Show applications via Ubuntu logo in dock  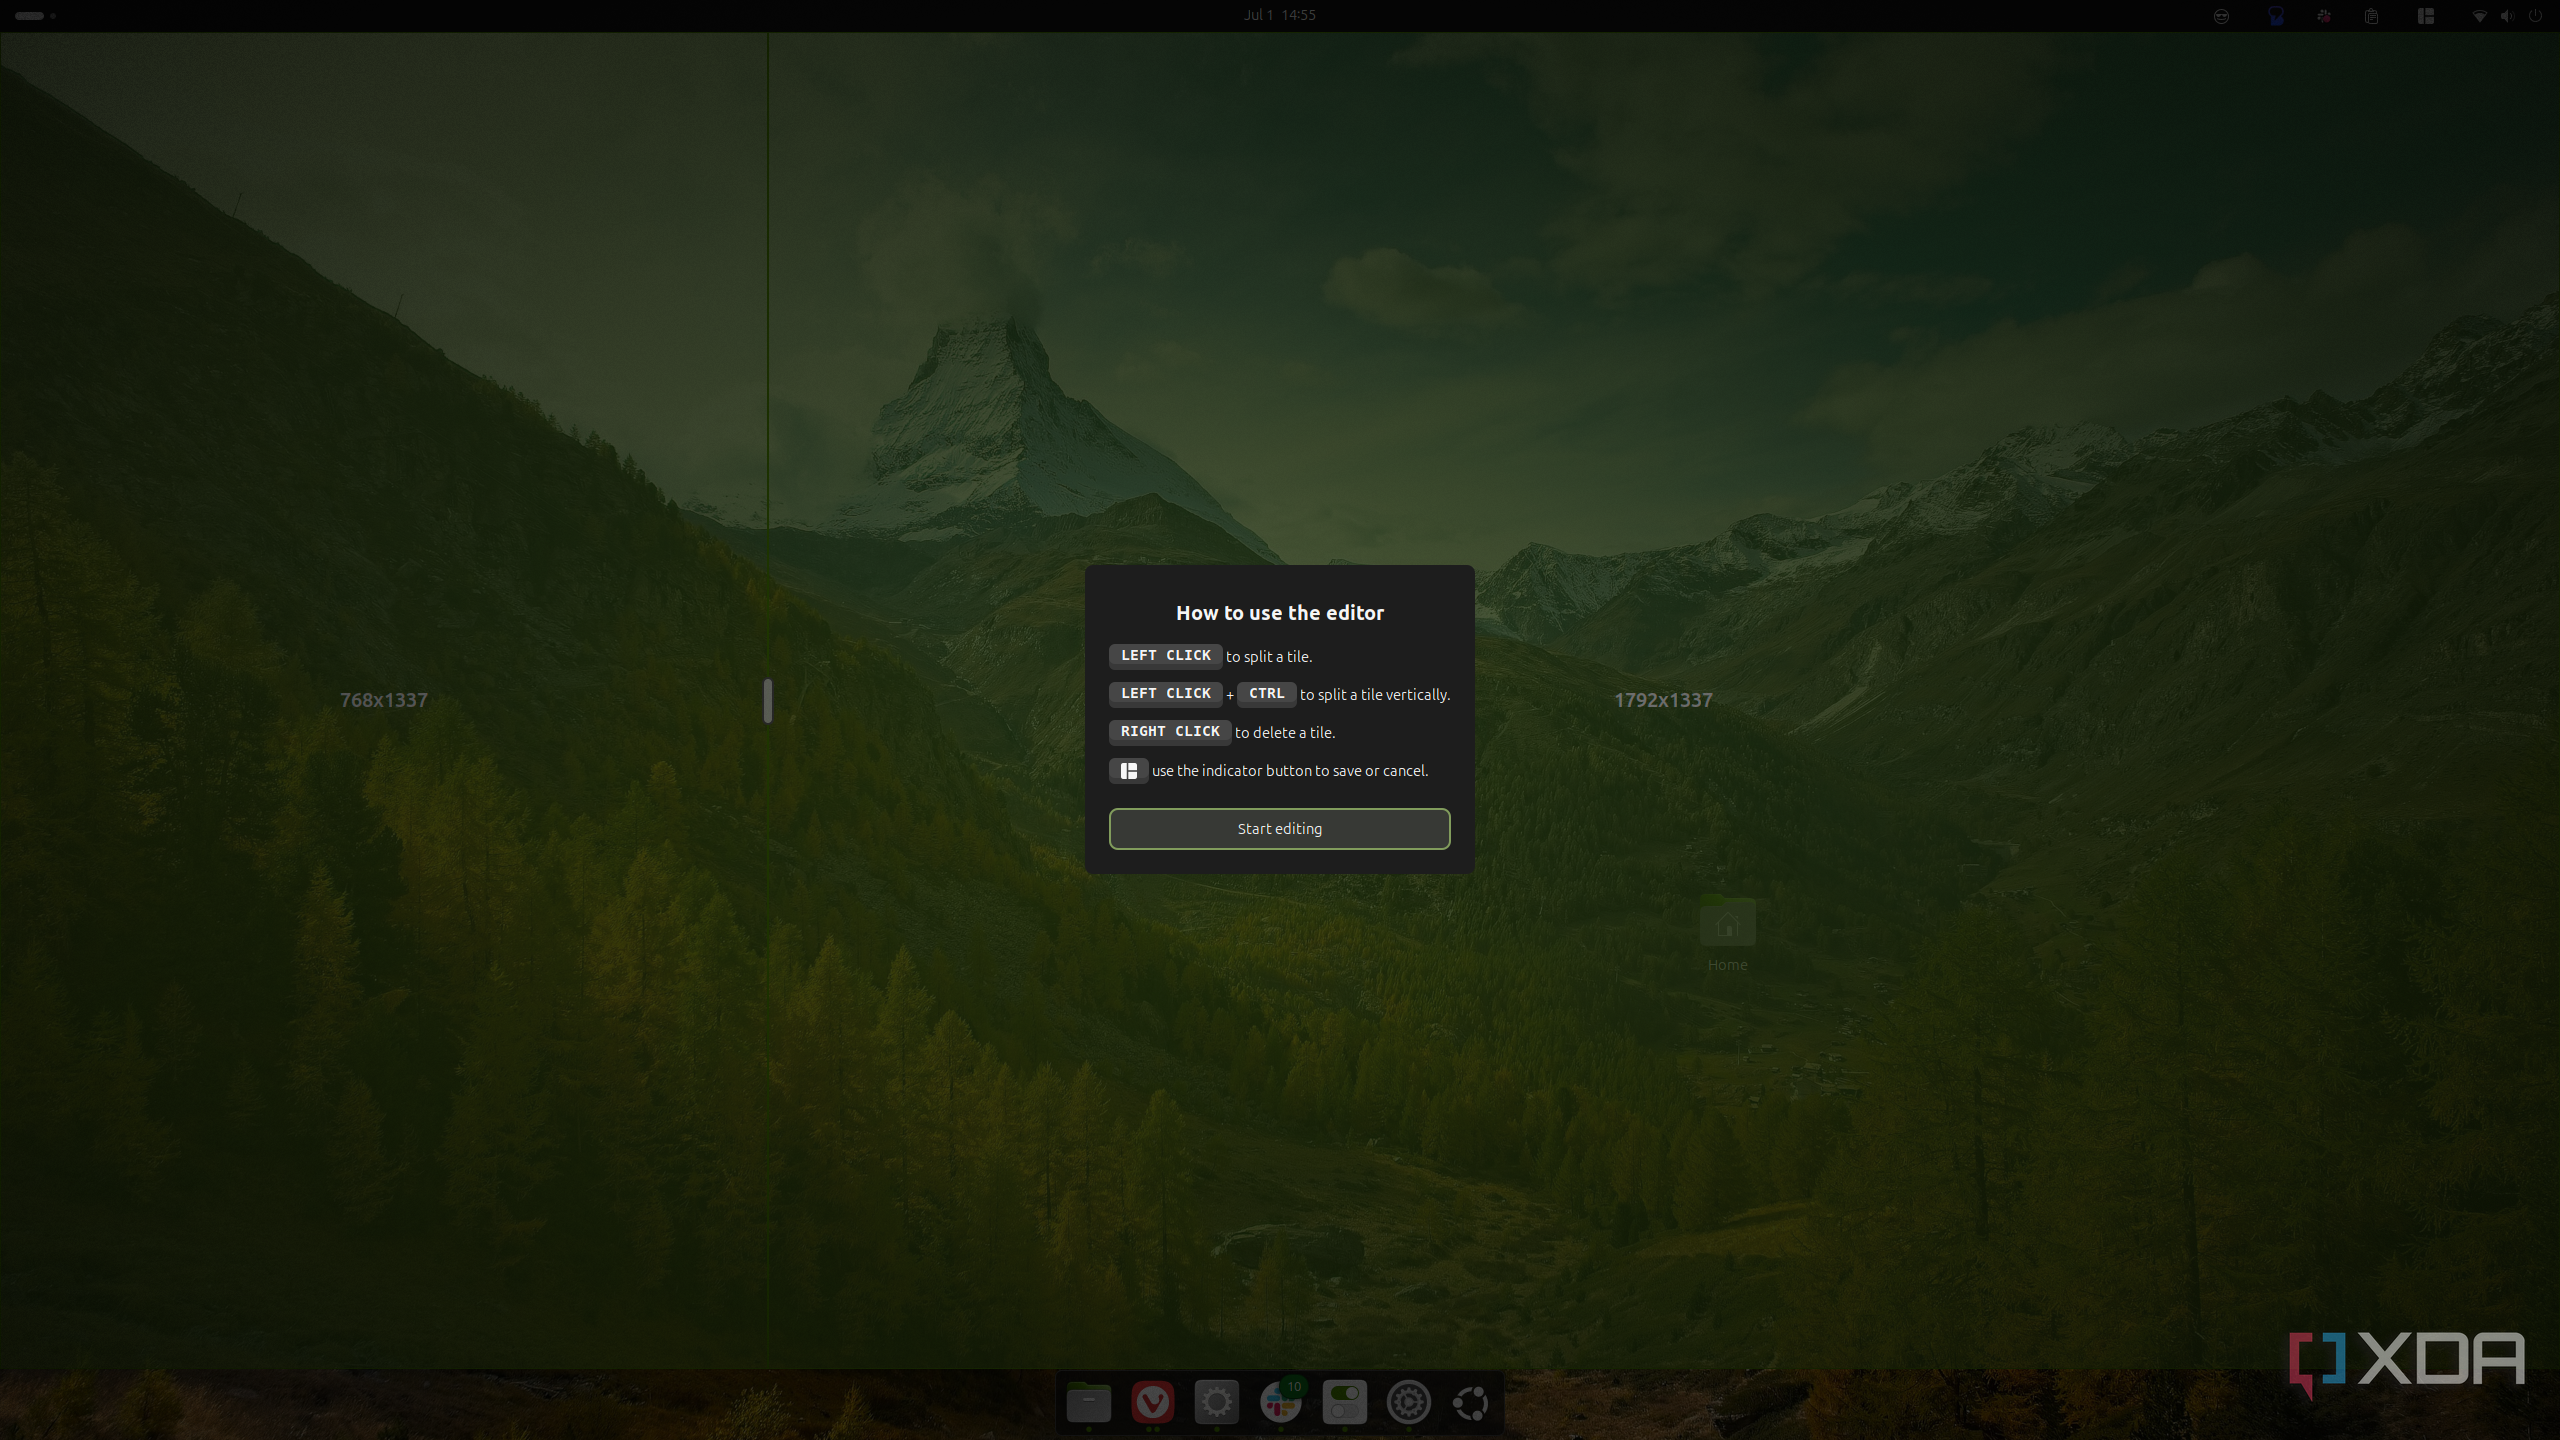(1471, 1402)
